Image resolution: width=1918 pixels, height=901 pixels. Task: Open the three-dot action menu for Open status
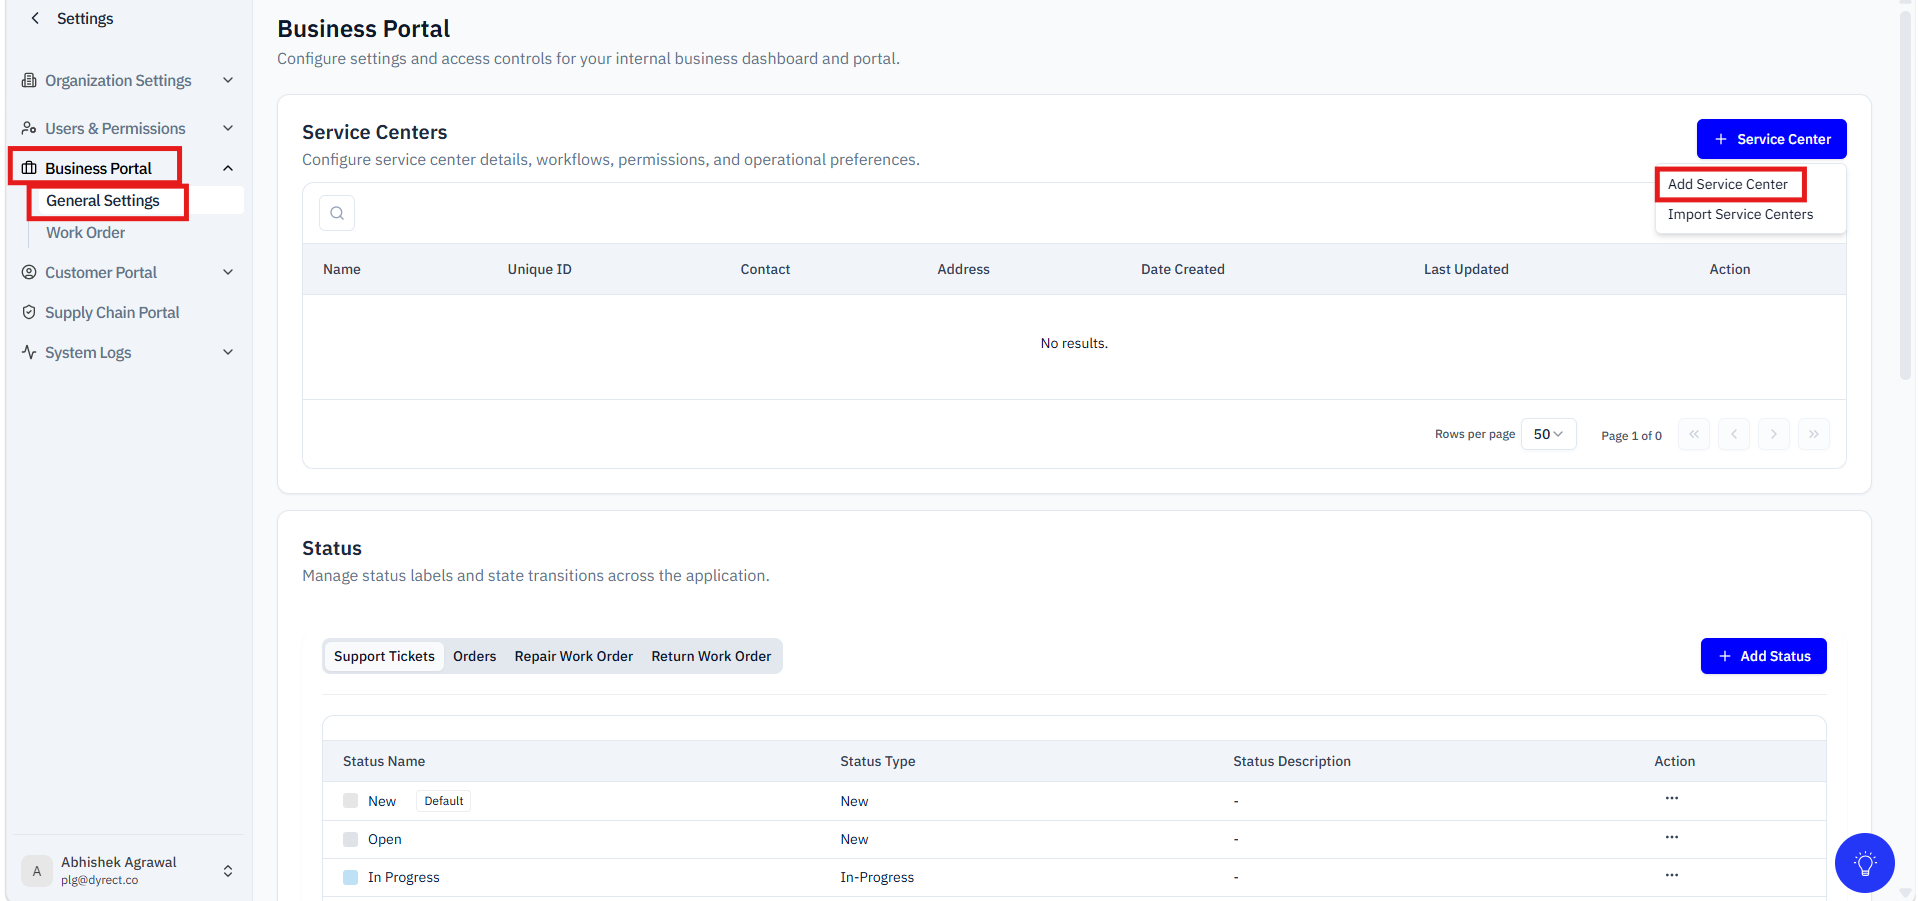point(1671,837)
